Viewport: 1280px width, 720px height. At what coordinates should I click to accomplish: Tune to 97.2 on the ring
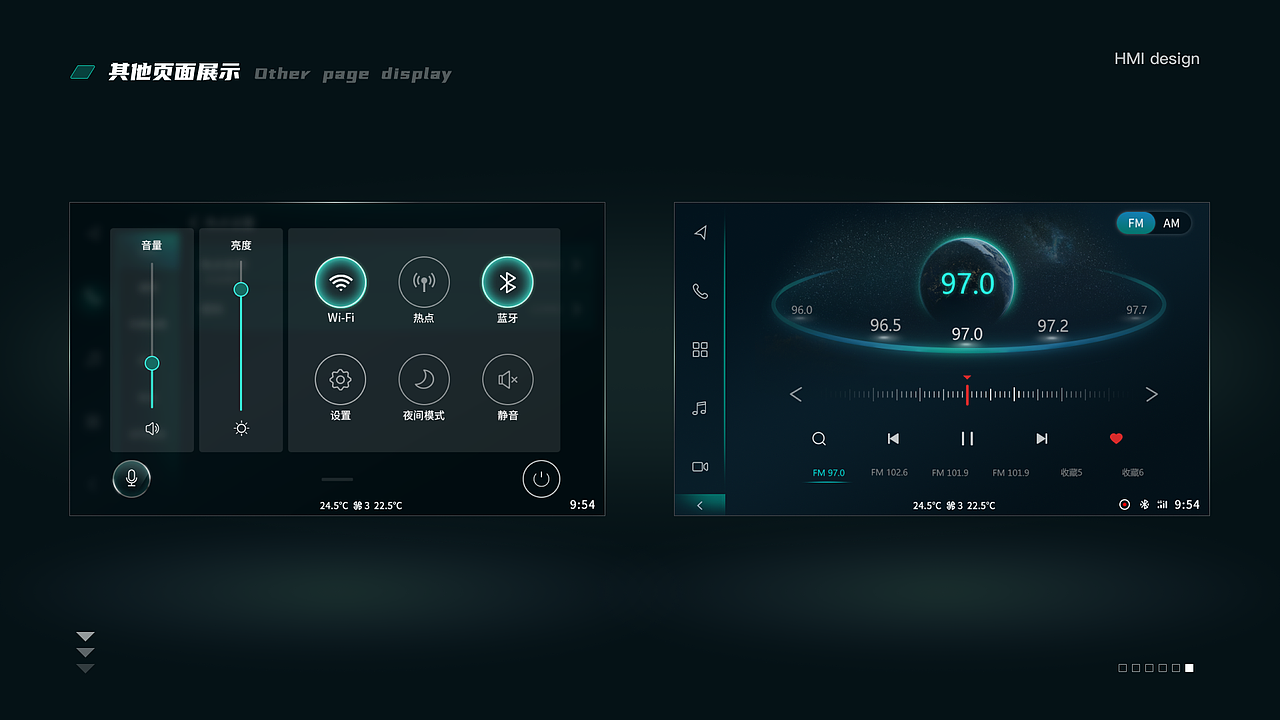1053,326
